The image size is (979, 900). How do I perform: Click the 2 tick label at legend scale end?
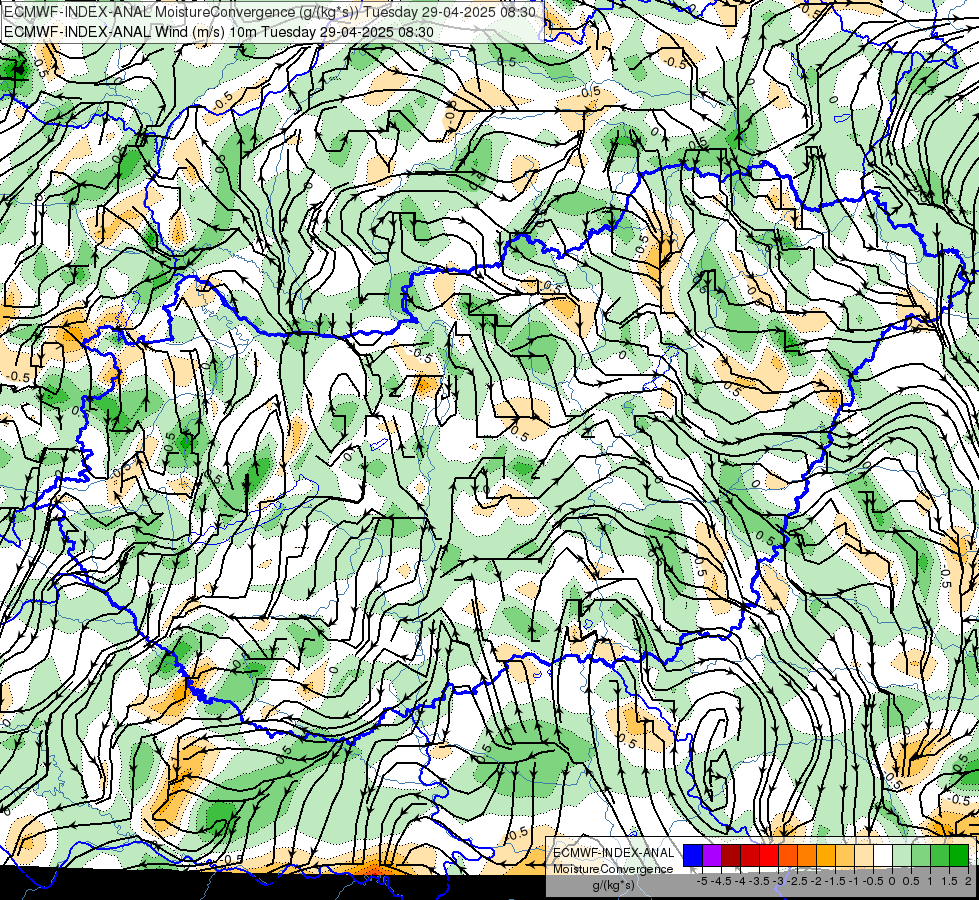tap(968, 881)
